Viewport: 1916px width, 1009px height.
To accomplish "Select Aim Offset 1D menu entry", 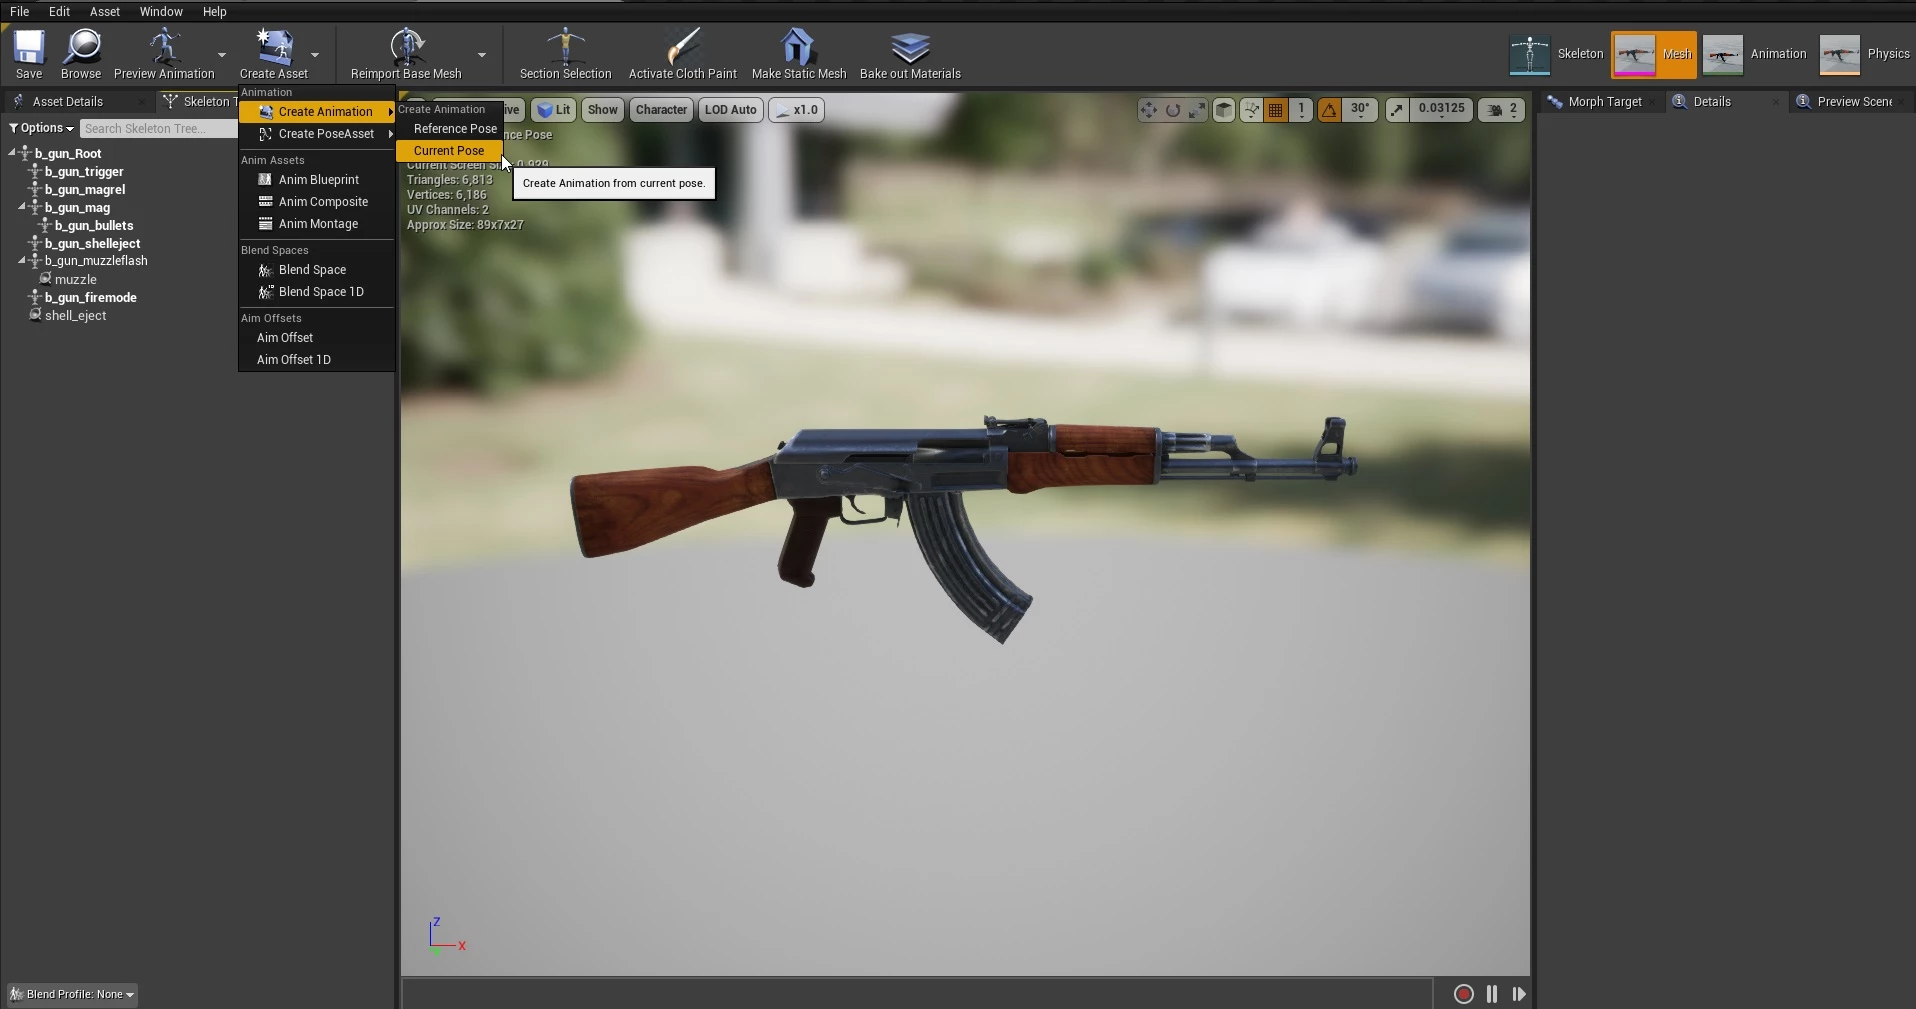I will 317,360.
